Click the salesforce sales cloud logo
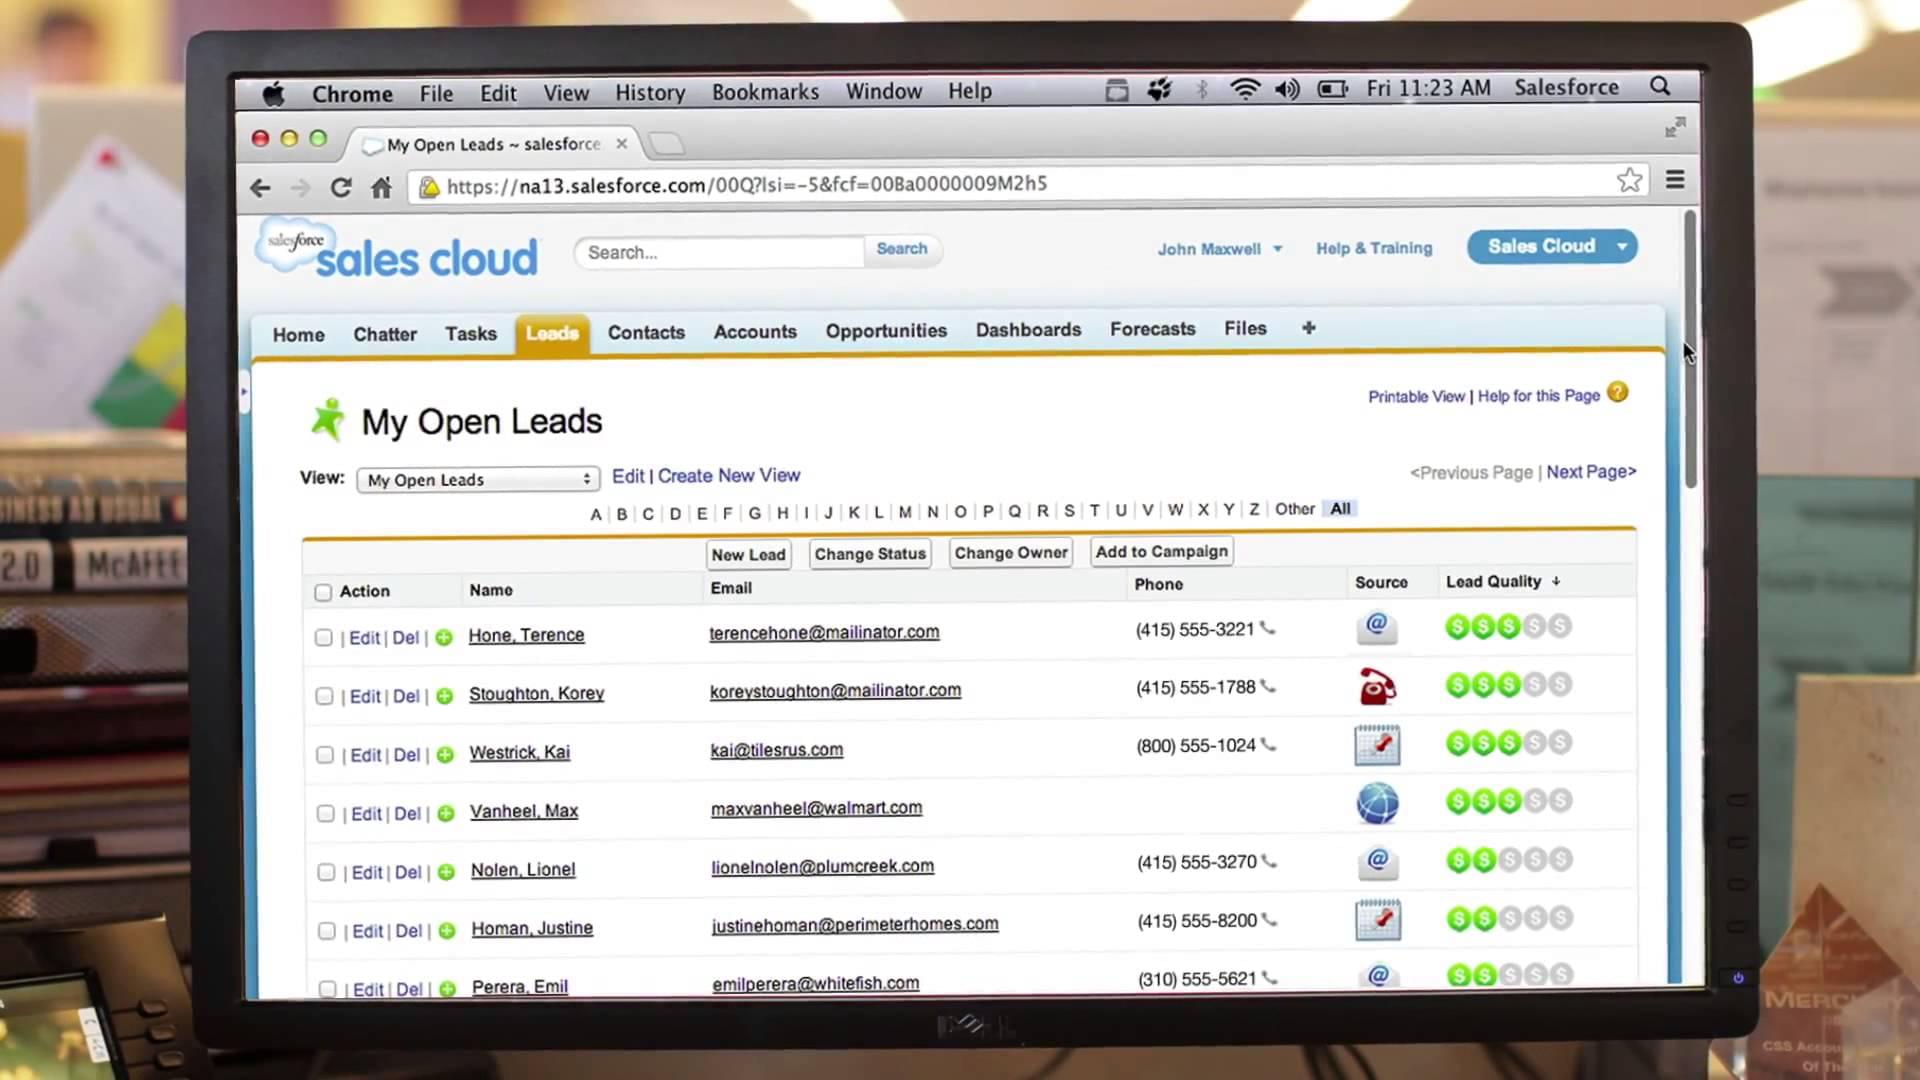 coord(396,249)
